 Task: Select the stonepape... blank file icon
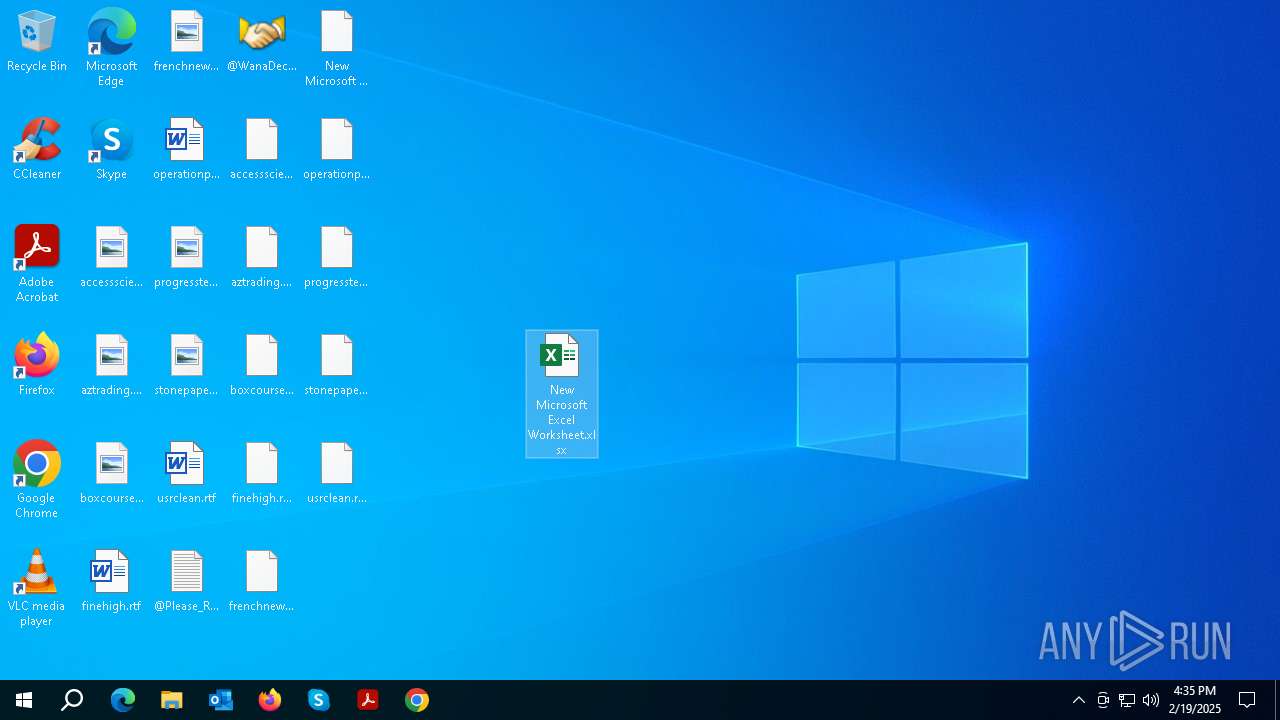point(337,366)
